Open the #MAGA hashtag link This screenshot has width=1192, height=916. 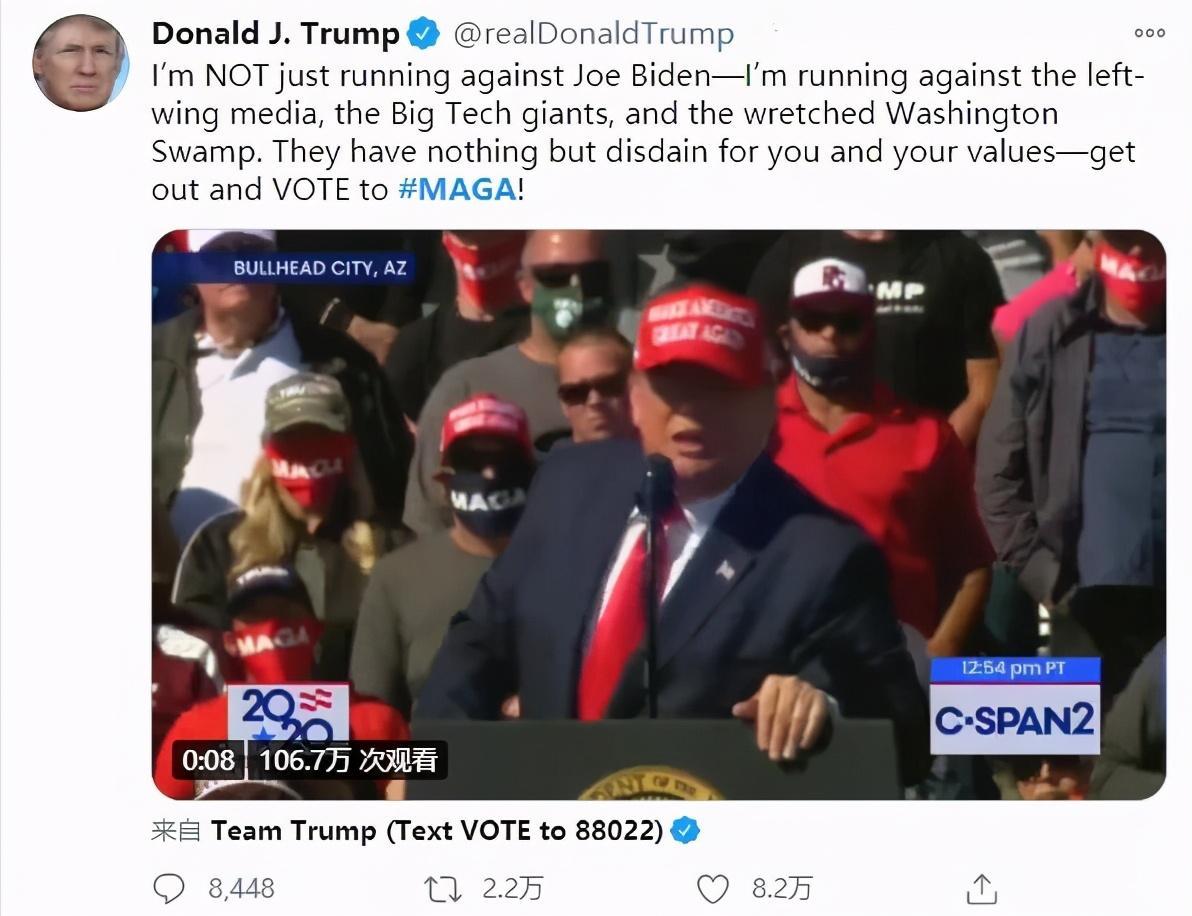coord(457,189)
